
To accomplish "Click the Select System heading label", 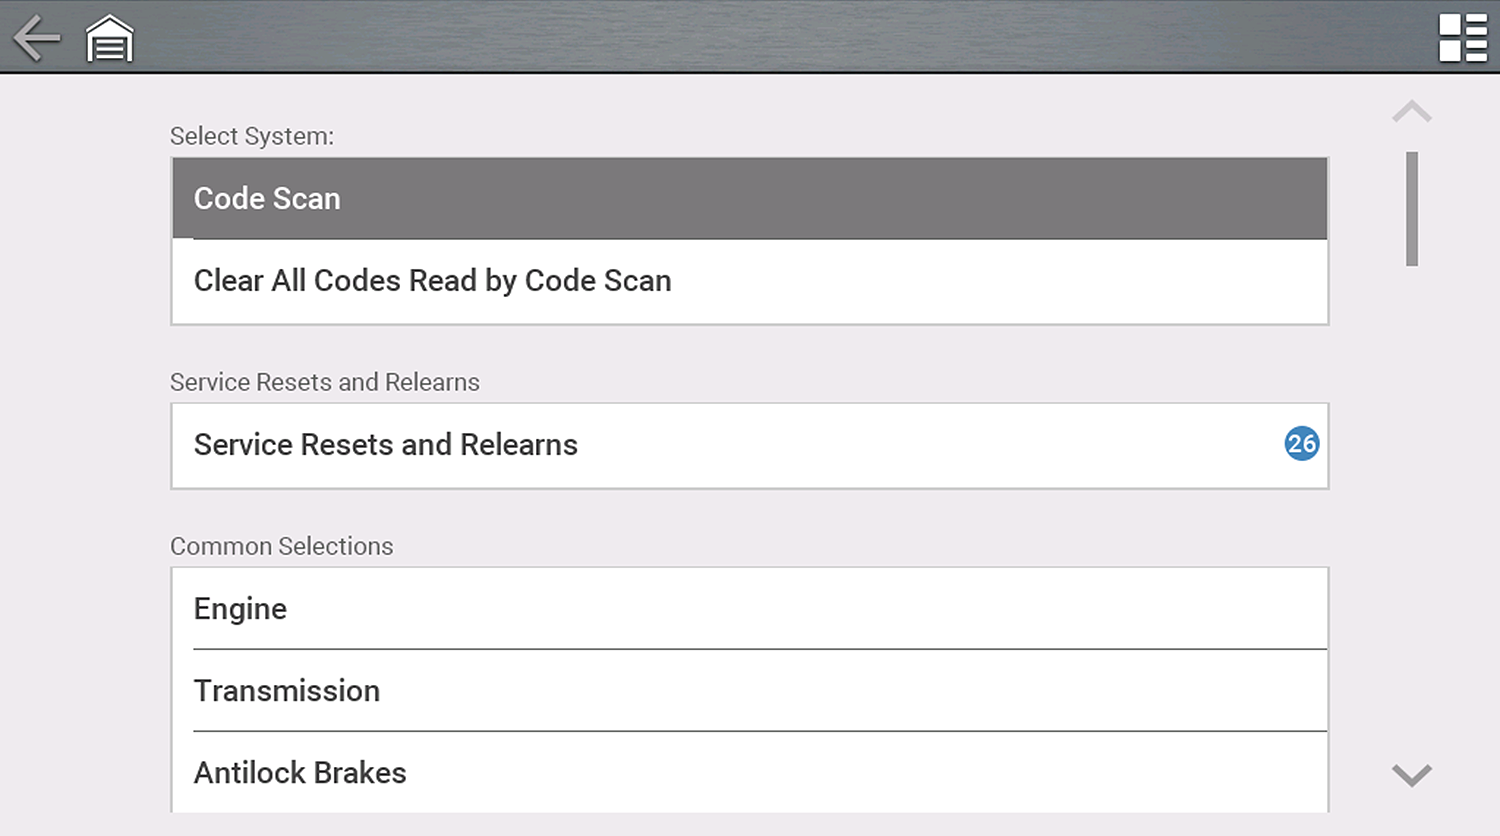I will (x=252, y=136).
